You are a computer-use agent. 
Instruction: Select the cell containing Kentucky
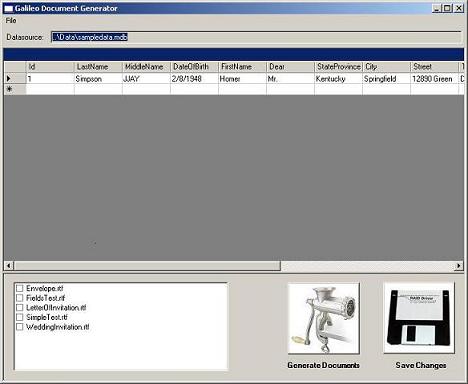click(338, 79)
